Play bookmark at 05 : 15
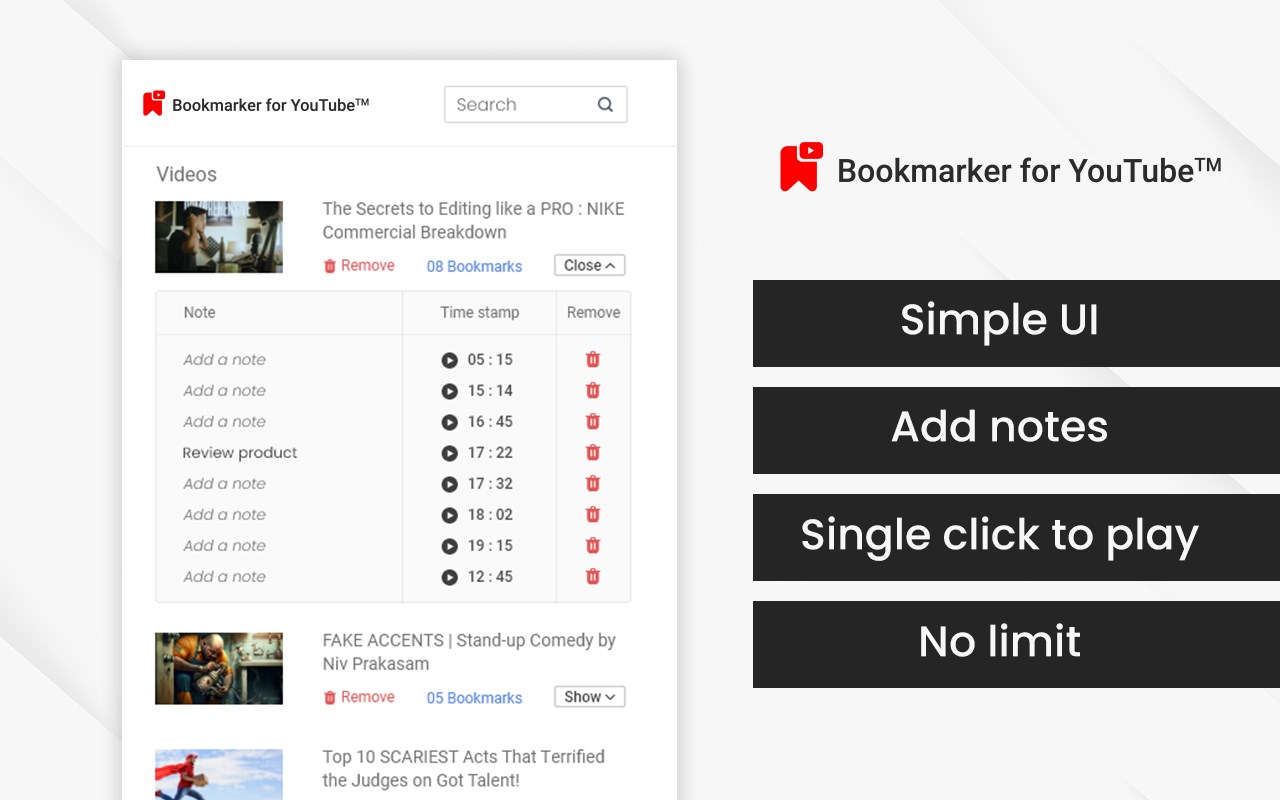The width and height of the screenshot is (1280, 800). click(450, 360)
